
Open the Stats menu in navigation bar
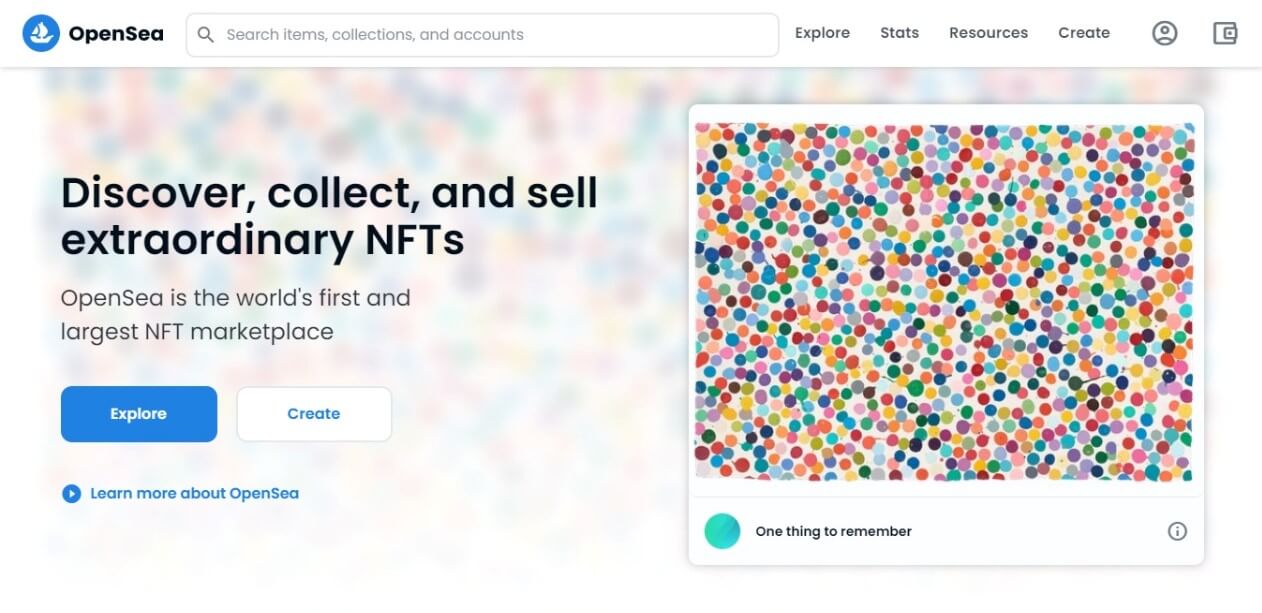coord(899,33)
